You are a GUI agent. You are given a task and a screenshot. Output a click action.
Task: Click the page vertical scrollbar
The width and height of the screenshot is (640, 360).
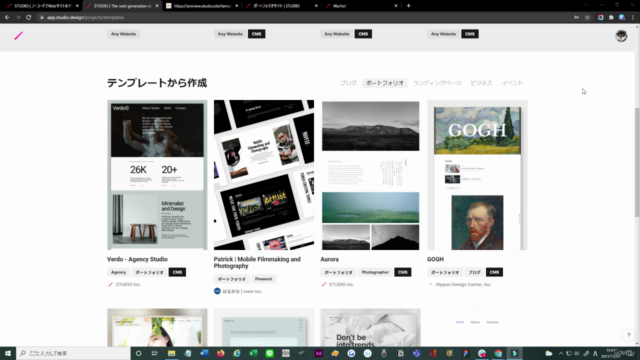[637, 162]
